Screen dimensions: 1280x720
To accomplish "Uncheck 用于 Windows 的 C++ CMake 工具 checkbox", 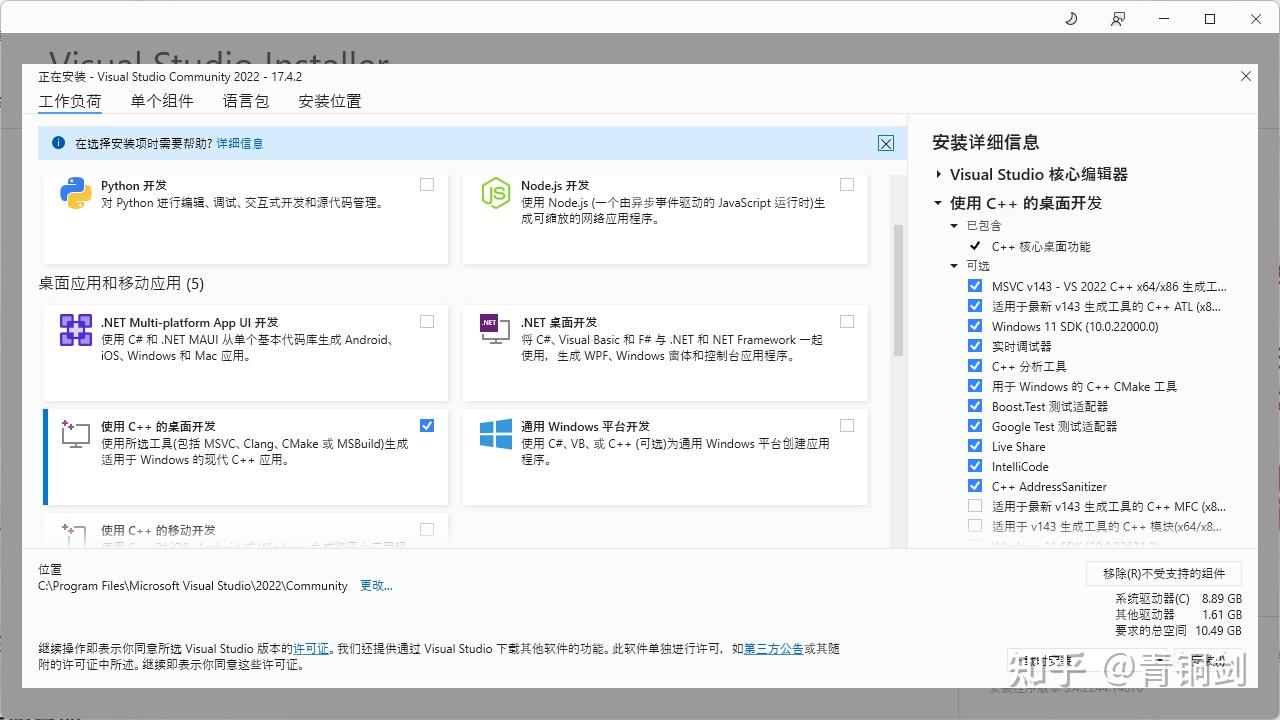I will point(975,386).
